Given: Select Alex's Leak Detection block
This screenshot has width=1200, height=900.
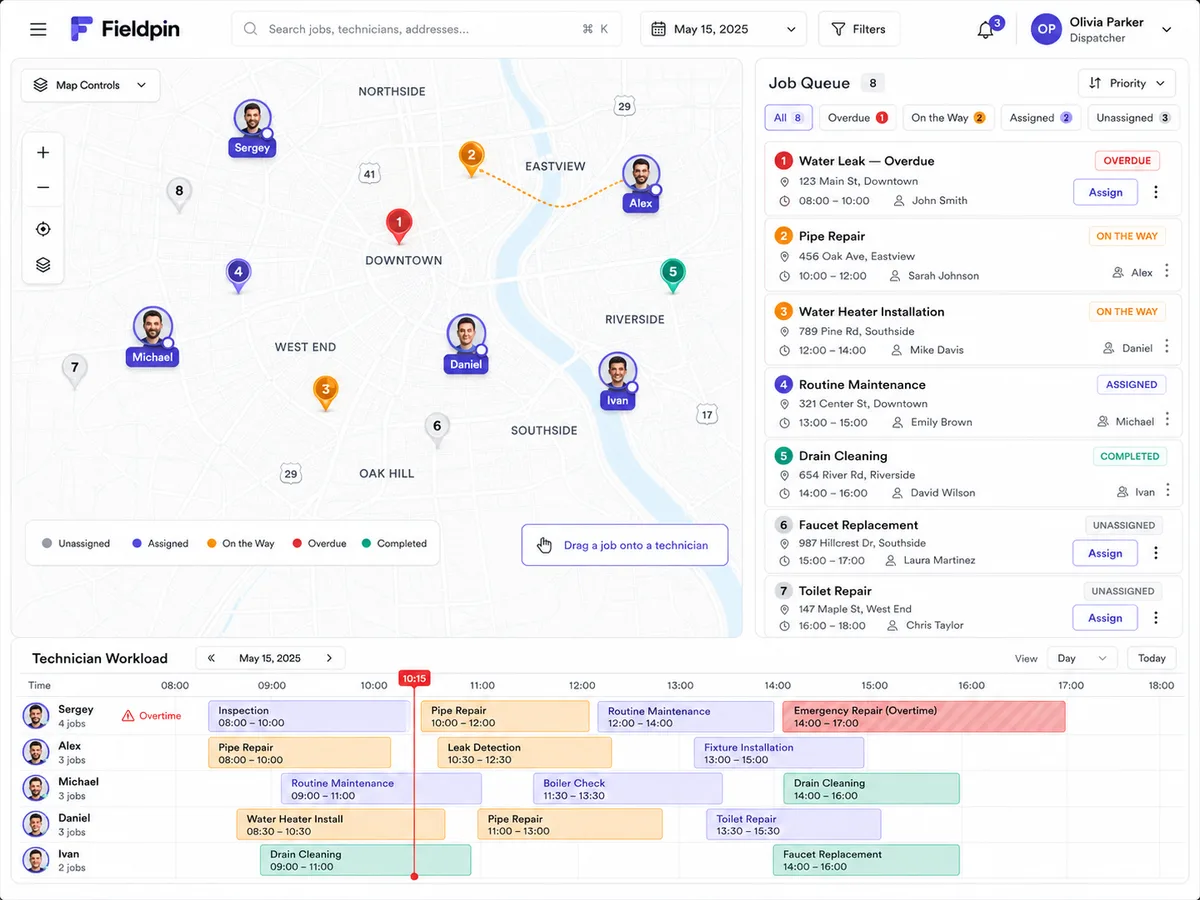Looking at the screenshot, I should point(525,753).
